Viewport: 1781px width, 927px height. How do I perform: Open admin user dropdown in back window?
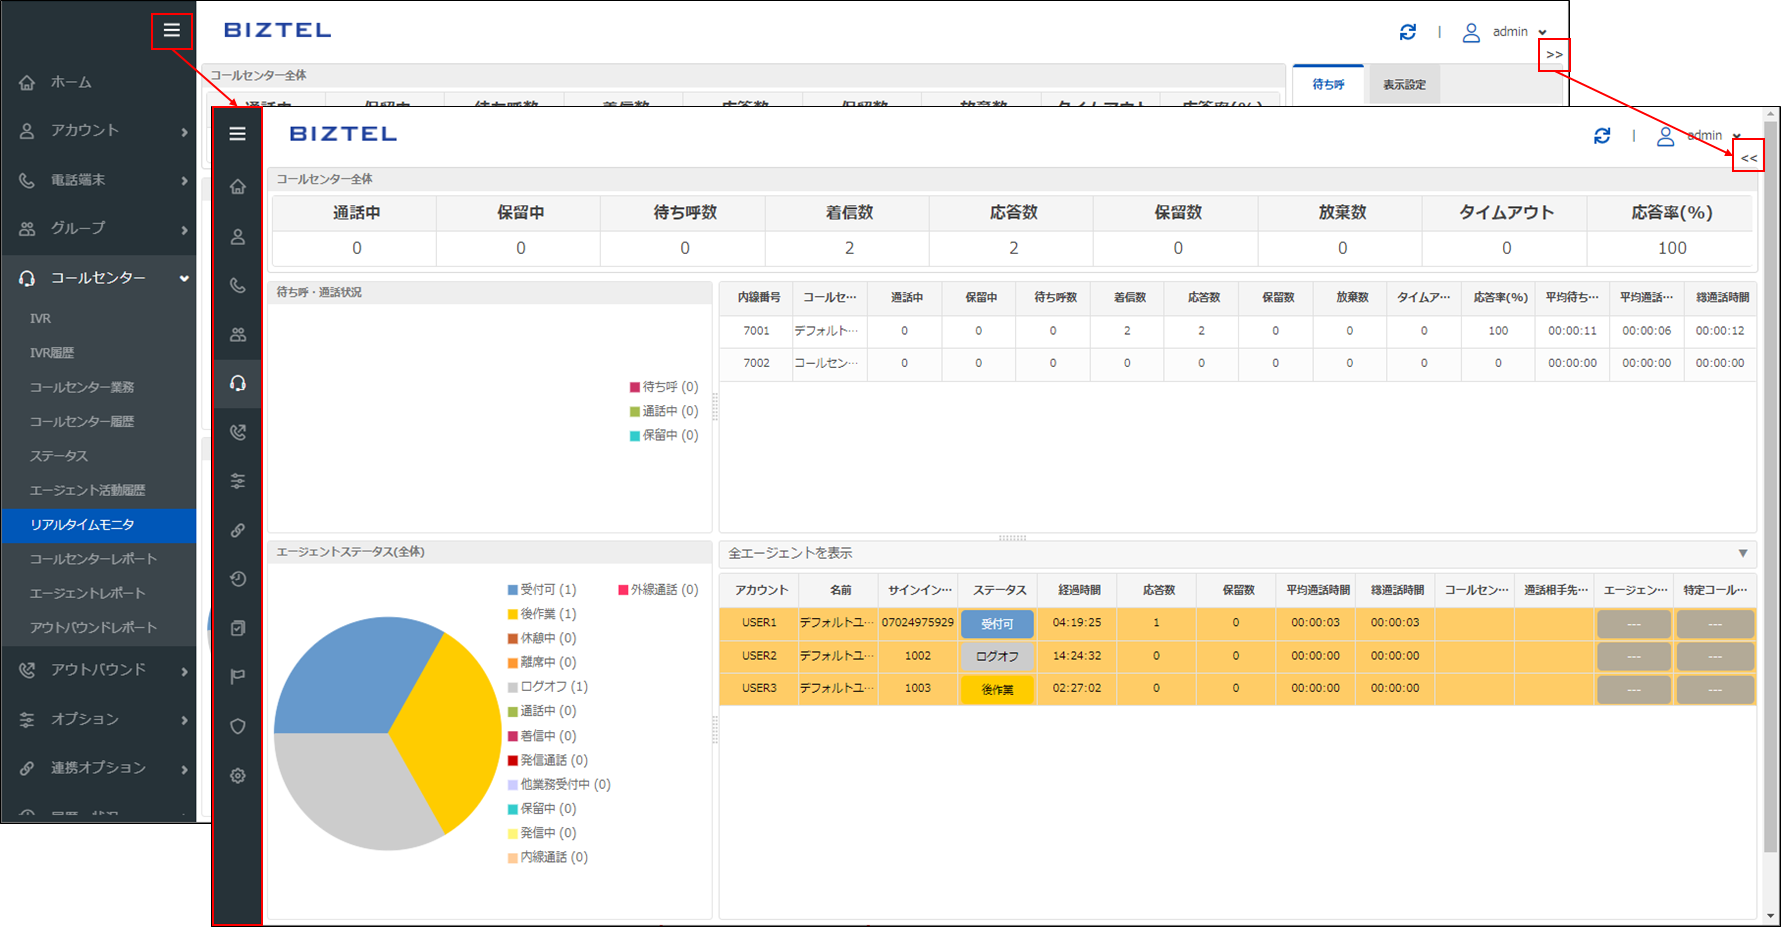(x=1505, y=32)
